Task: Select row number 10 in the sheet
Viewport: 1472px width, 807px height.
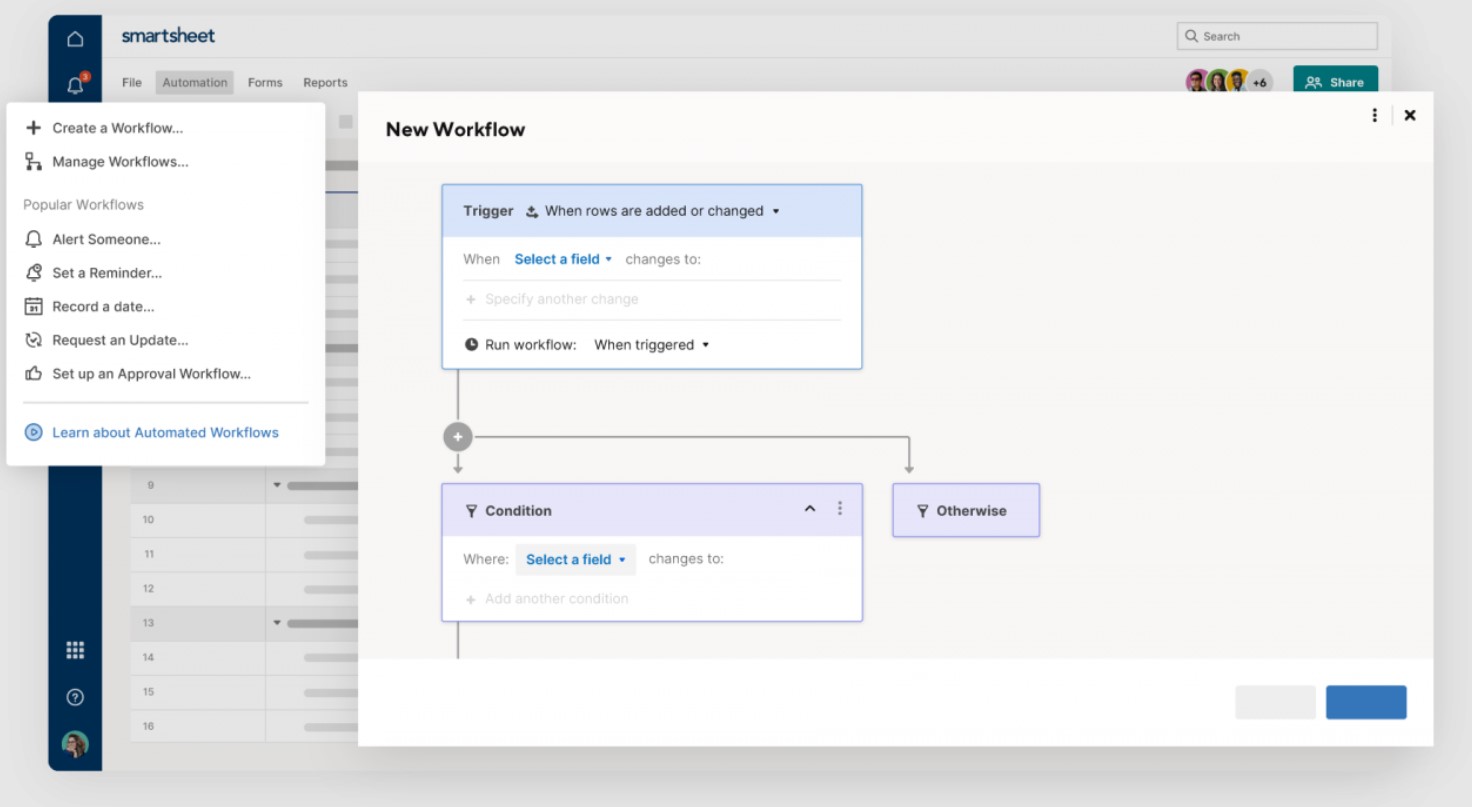Action: pyautogui.click(x=148, y=520)
